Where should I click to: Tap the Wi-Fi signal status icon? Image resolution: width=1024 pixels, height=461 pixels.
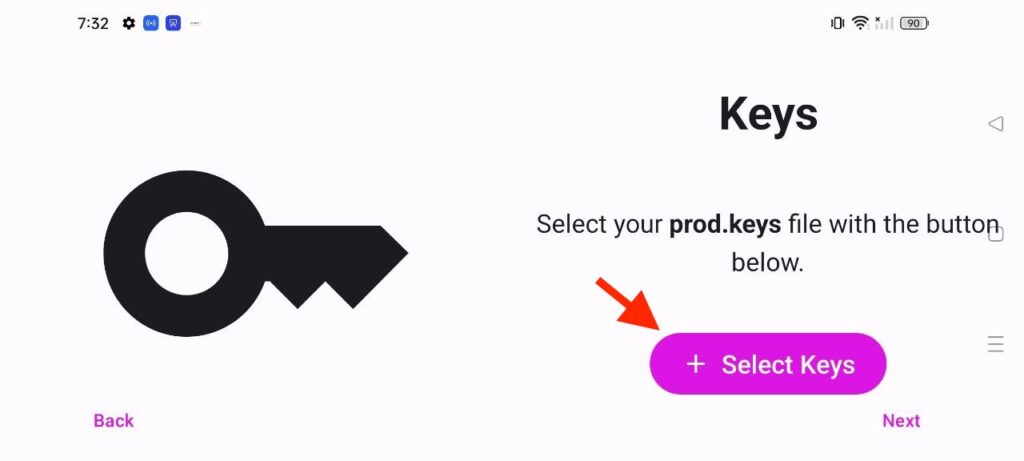coord(861,24)
